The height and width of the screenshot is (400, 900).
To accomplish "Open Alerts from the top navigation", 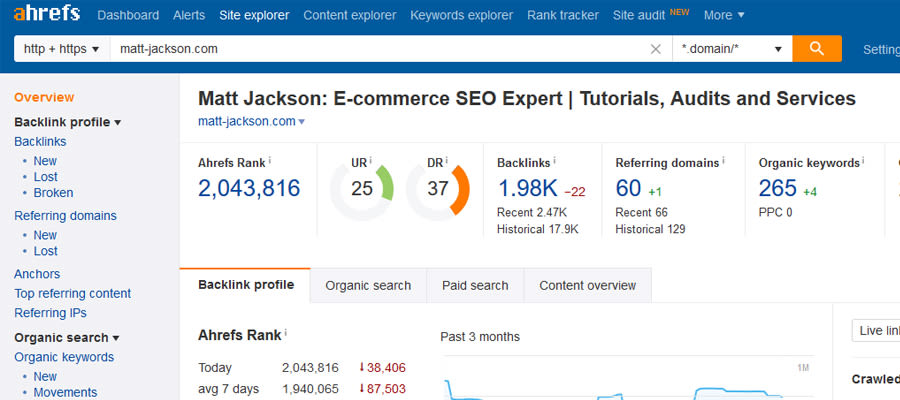I will click(189, 15).
